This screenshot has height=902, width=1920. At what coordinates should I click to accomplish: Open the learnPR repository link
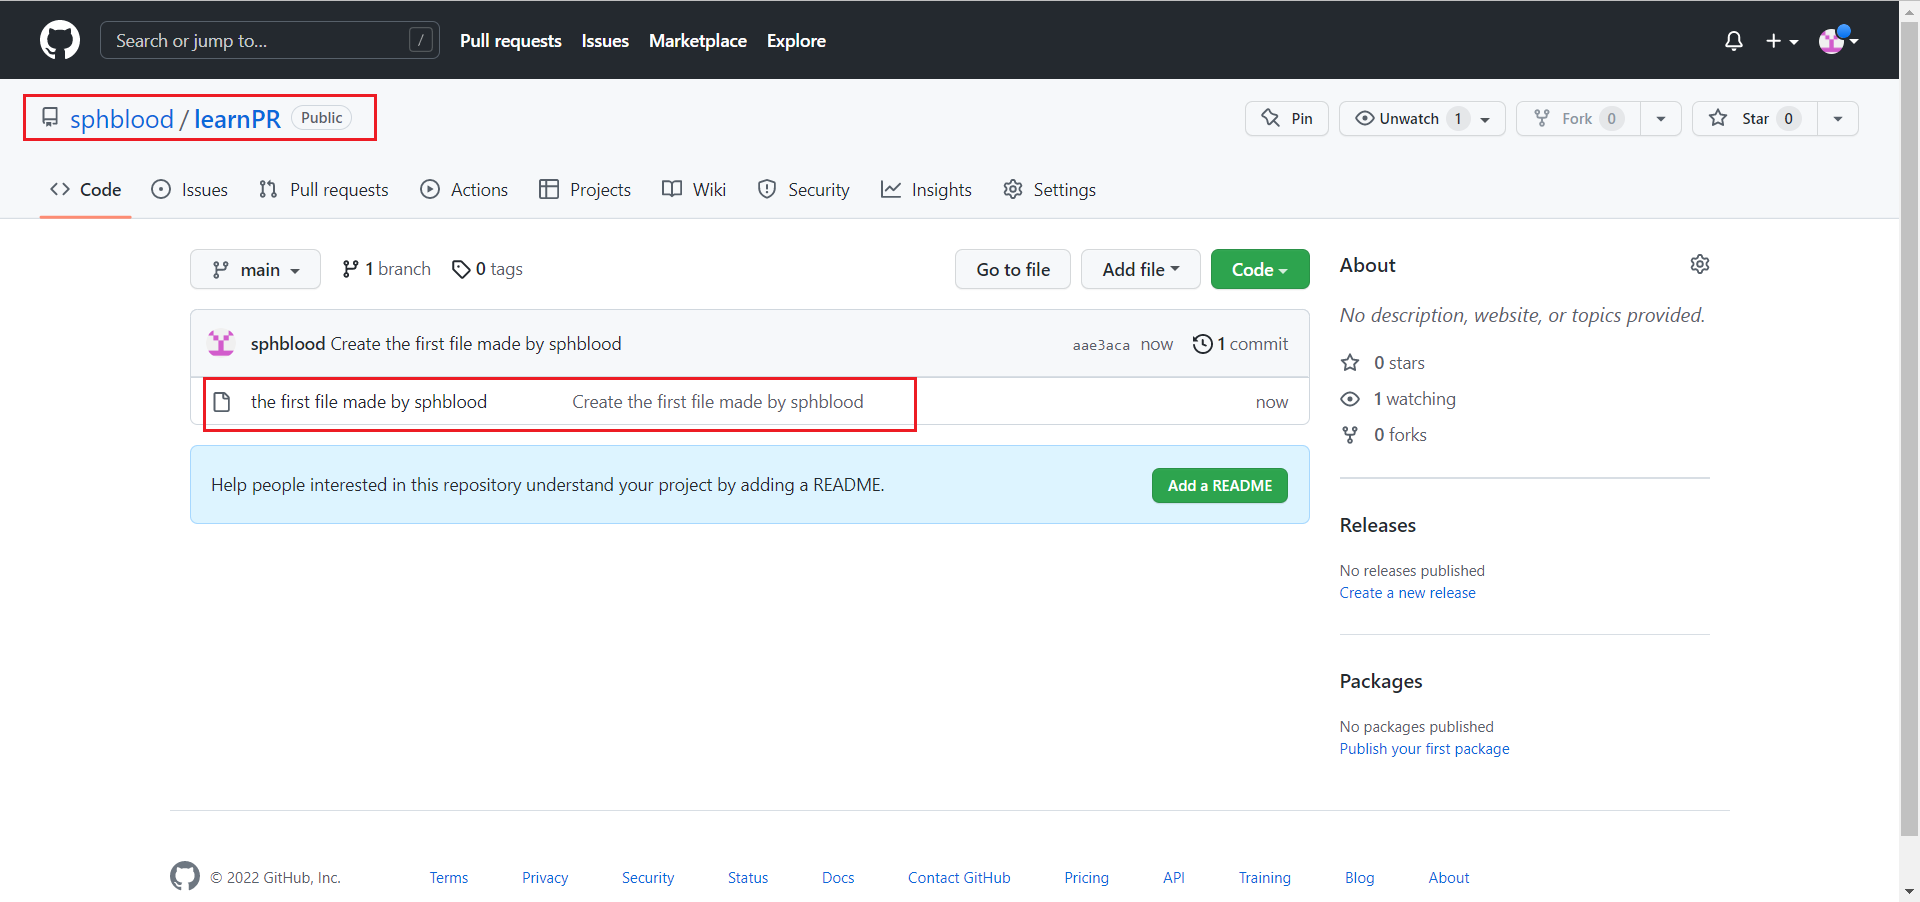pos(237,119)
